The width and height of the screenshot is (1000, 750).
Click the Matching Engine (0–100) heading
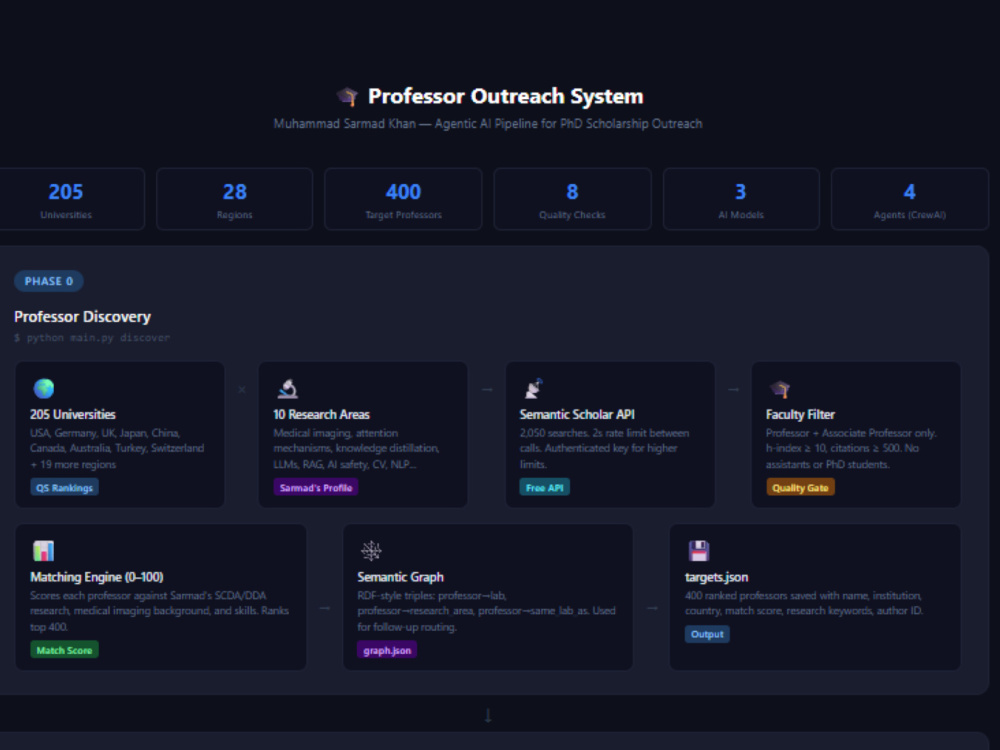pos(97,577)
